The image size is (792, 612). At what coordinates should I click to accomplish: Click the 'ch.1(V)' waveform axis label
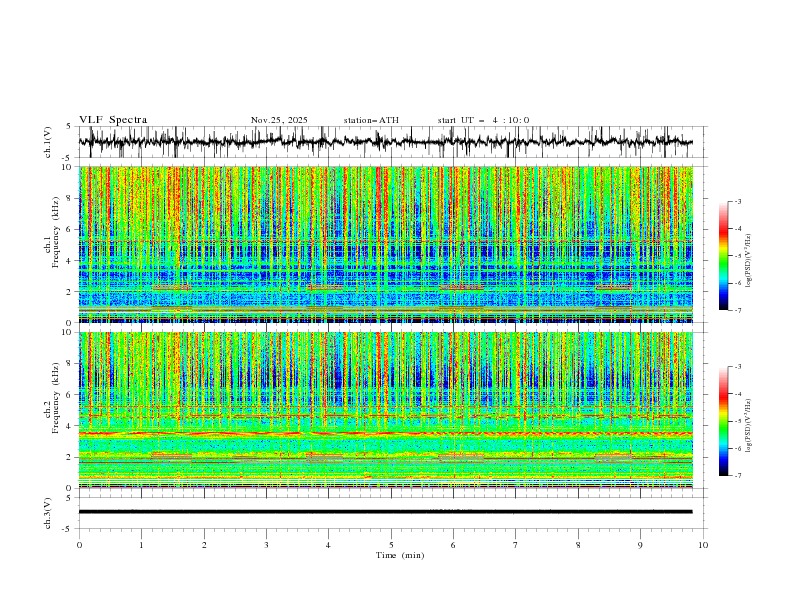pos(48,142)
